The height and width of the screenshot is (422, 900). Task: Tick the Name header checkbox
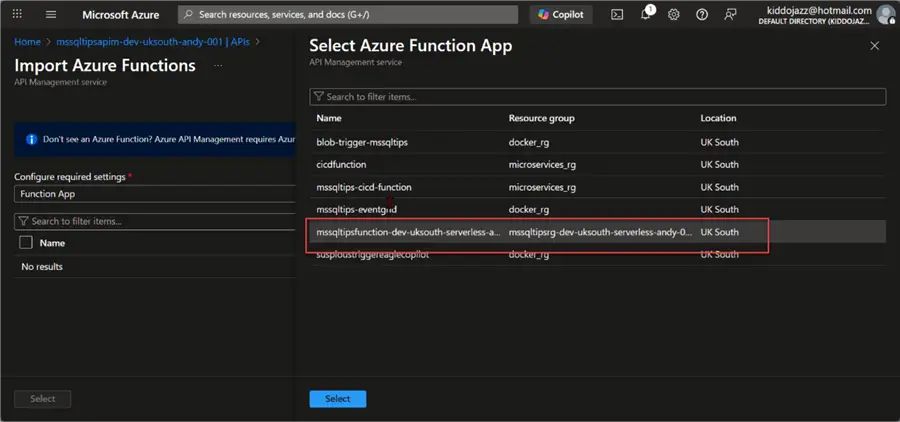[x=26, y=243]
